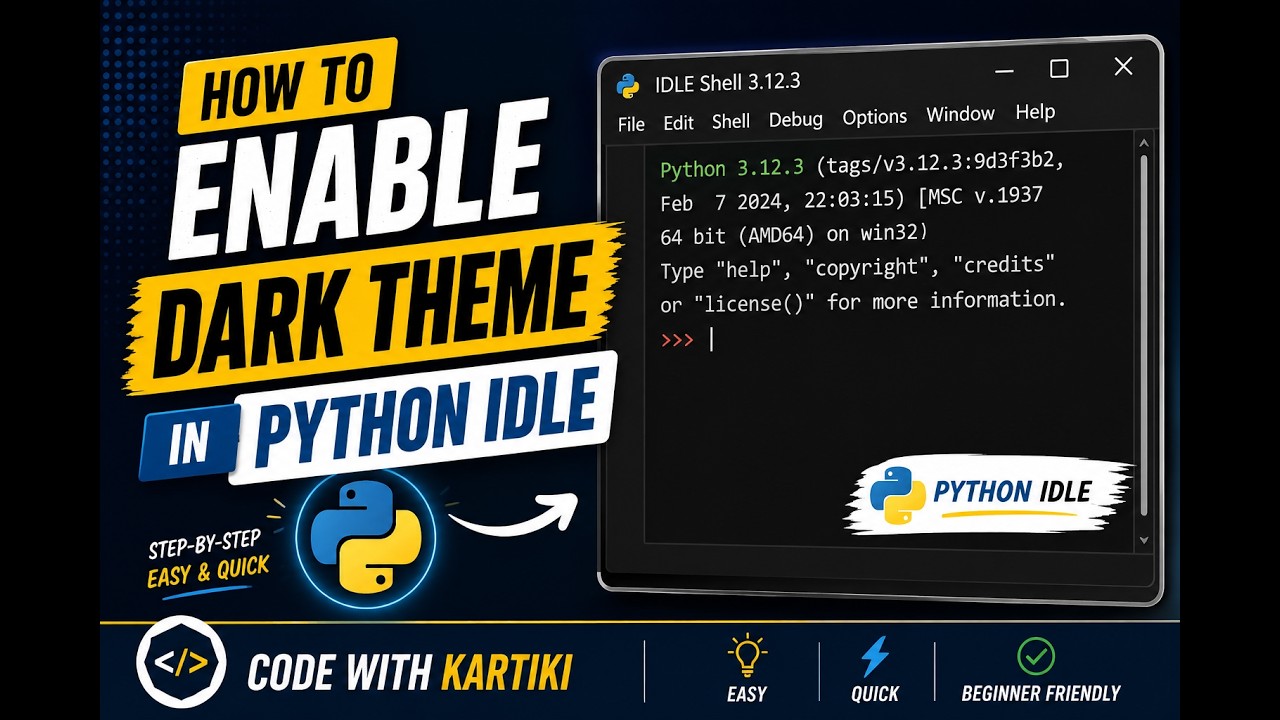Screen dimensions: 1280x720
Task: Maximize the IDLE Shell window
Action: pyautogui.click(x=1059, y=68)
